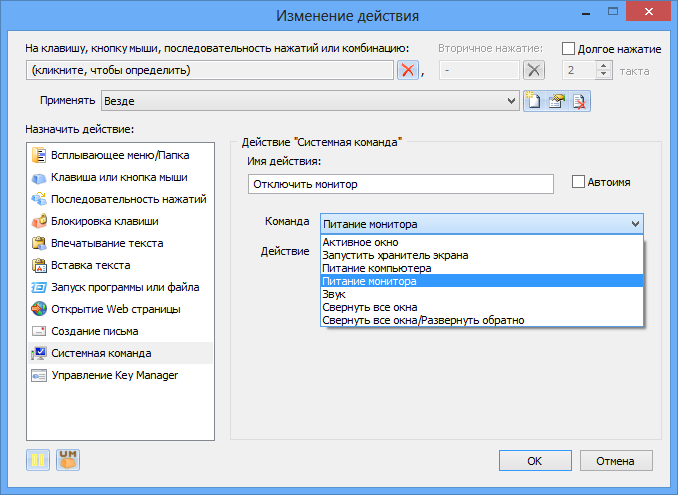Screen dimensions: 678x495
Task: Click the new exception list icon
Action: click(x=534, y=101)
